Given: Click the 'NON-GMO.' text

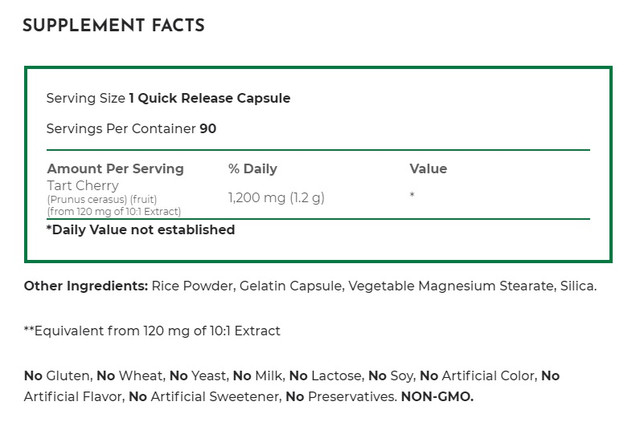Looking at the screenshot, I should point(437,397).
